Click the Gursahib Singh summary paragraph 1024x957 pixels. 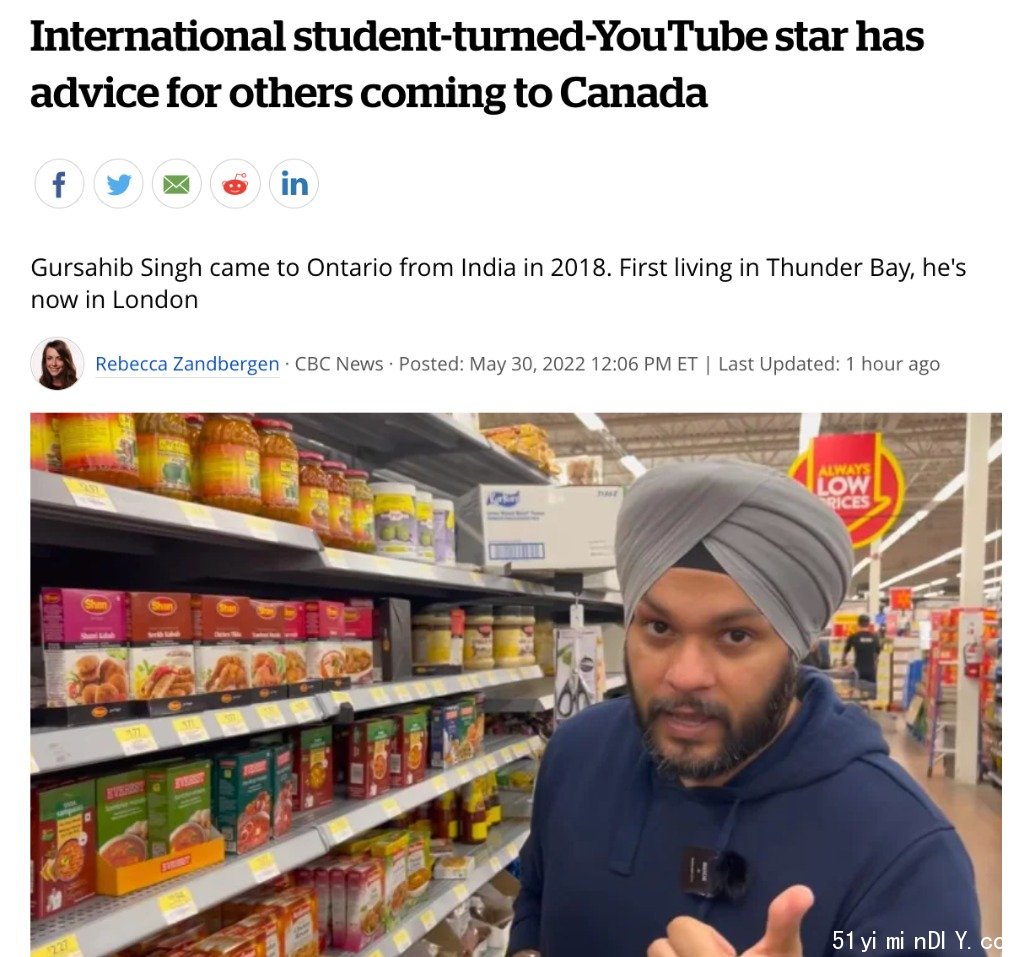tap(498, 284)
